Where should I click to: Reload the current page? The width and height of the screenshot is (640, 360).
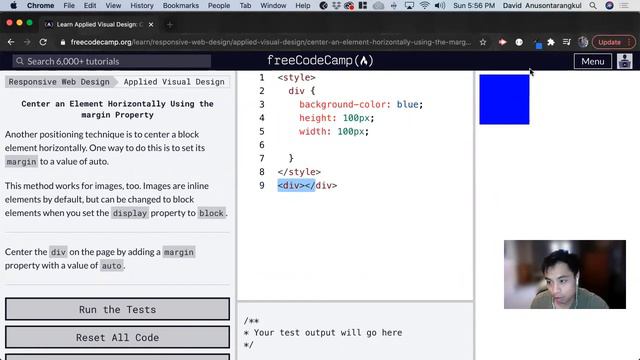[43, 42]
